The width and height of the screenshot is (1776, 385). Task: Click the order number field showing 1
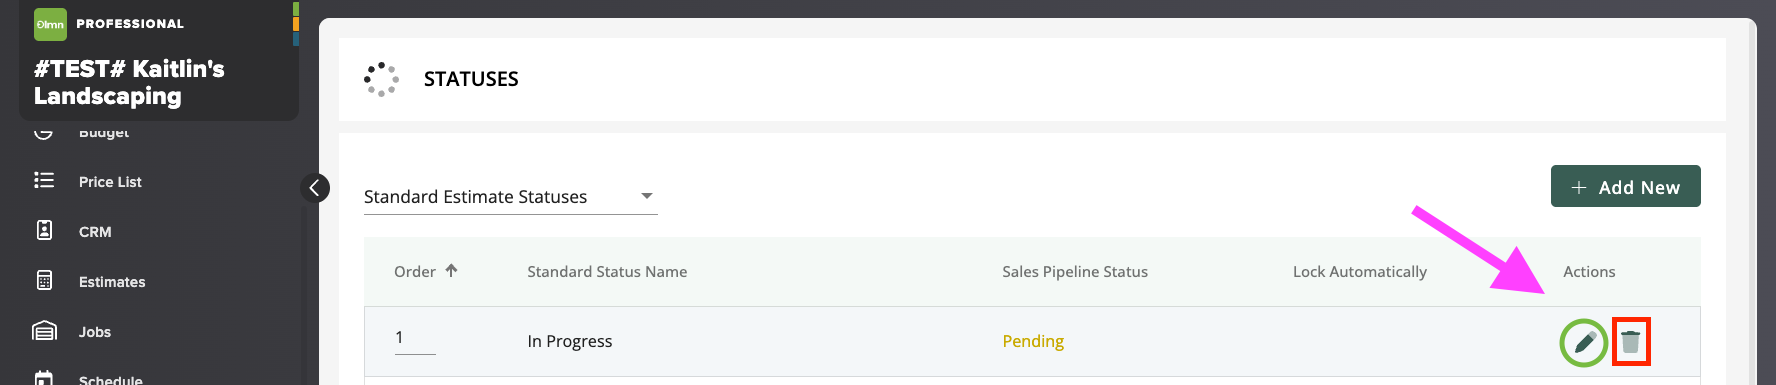pos(414,339)
